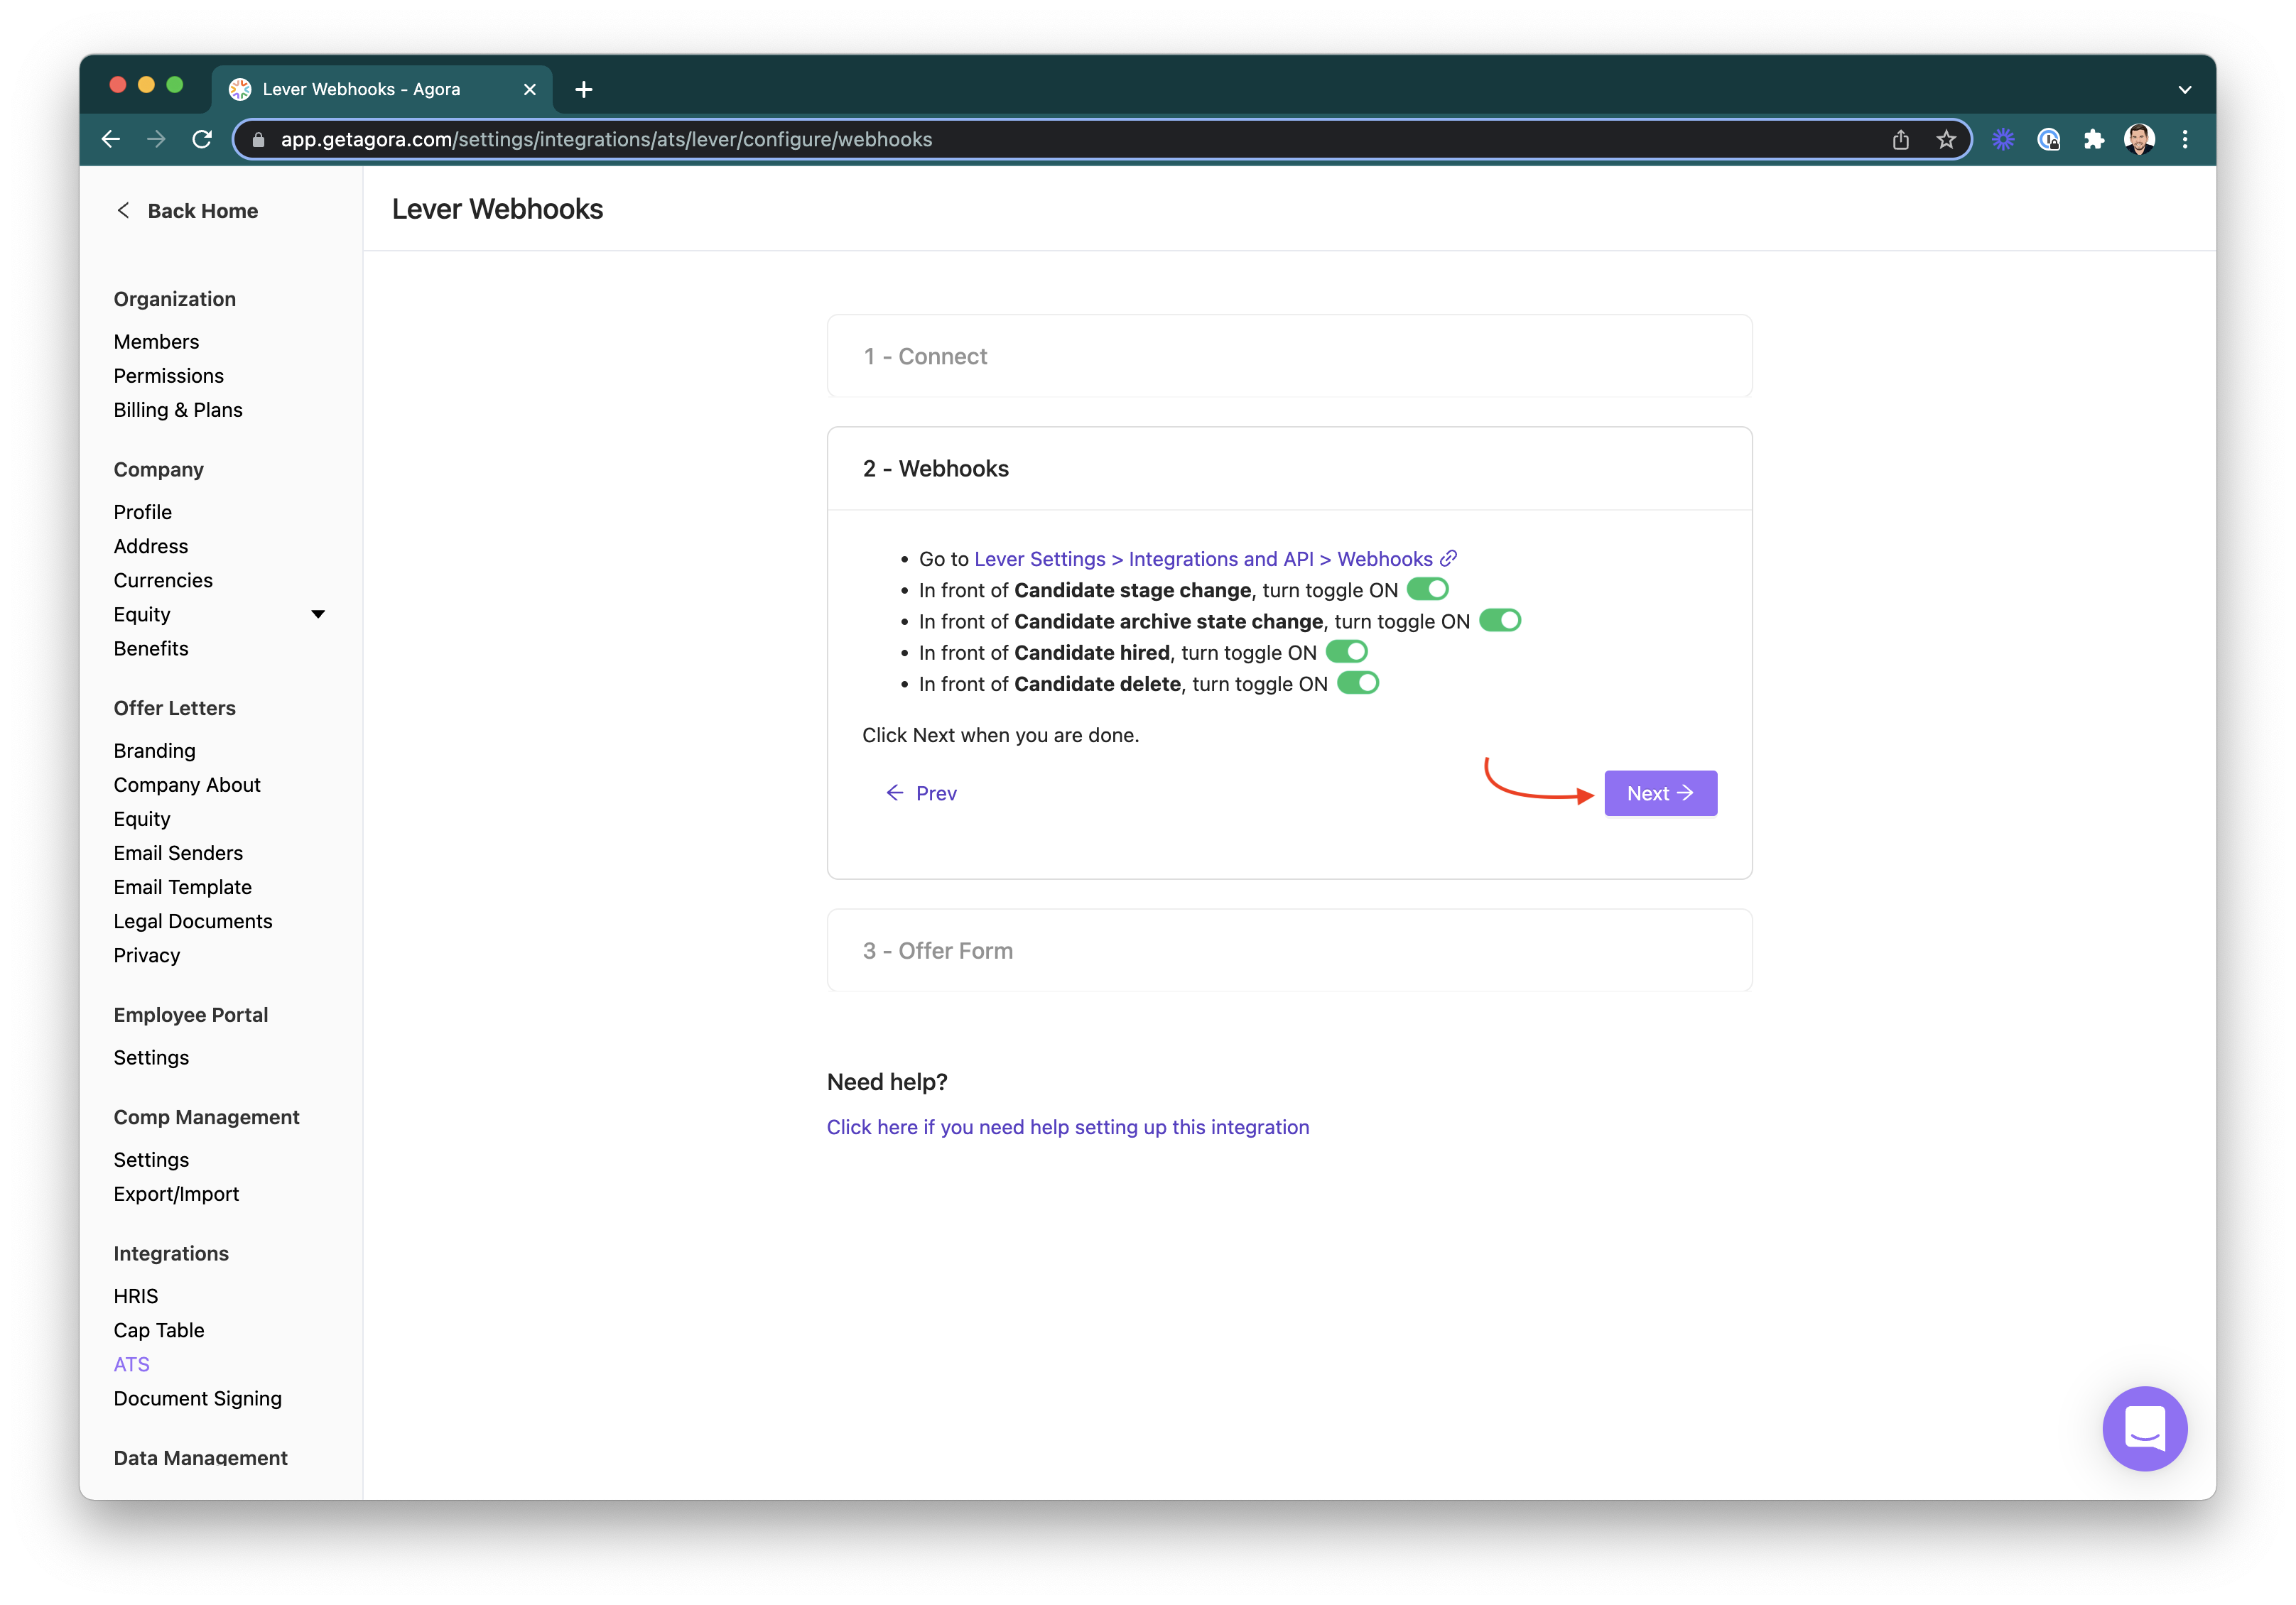
Task: Click the browser forward arrow
Action: (x=156, y=139)
